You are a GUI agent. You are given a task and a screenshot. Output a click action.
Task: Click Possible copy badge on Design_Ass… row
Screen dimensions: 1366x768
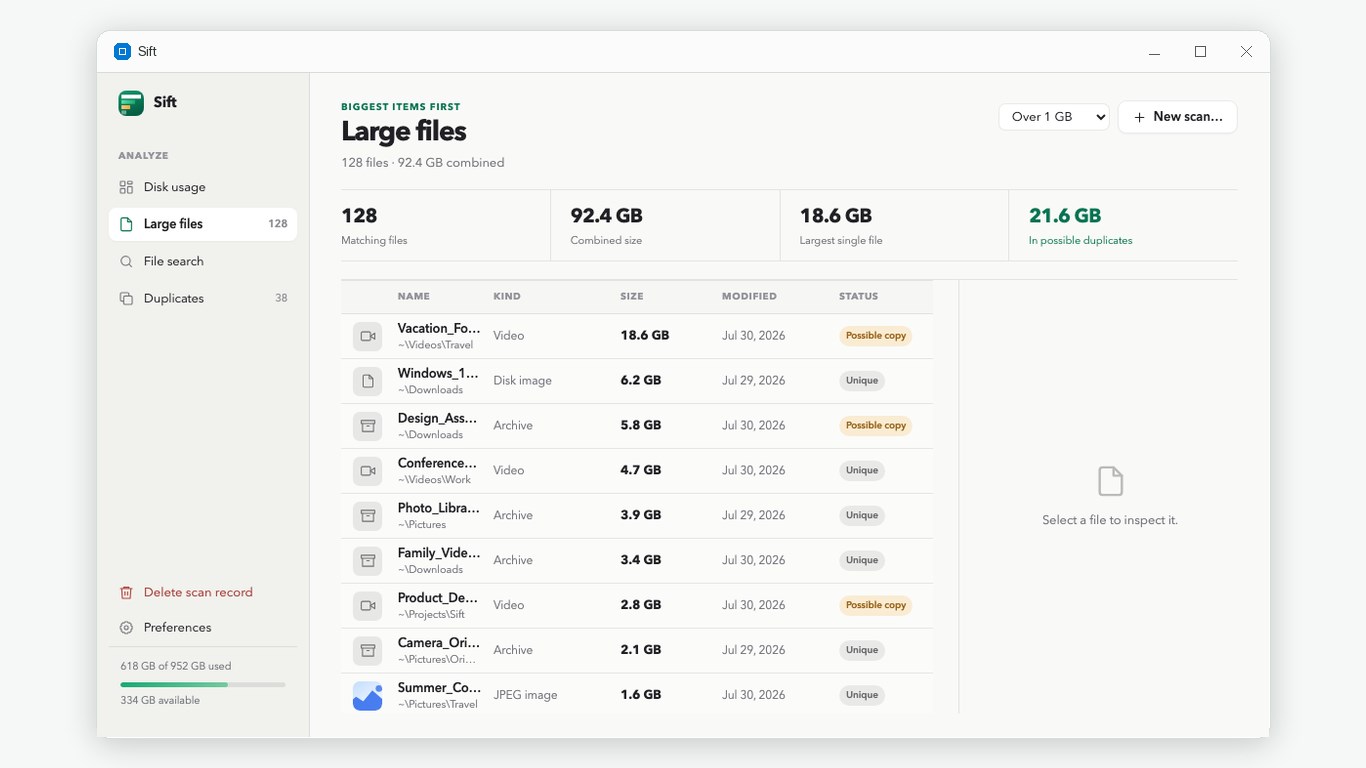pyautogui.click(x=876, y=426)
